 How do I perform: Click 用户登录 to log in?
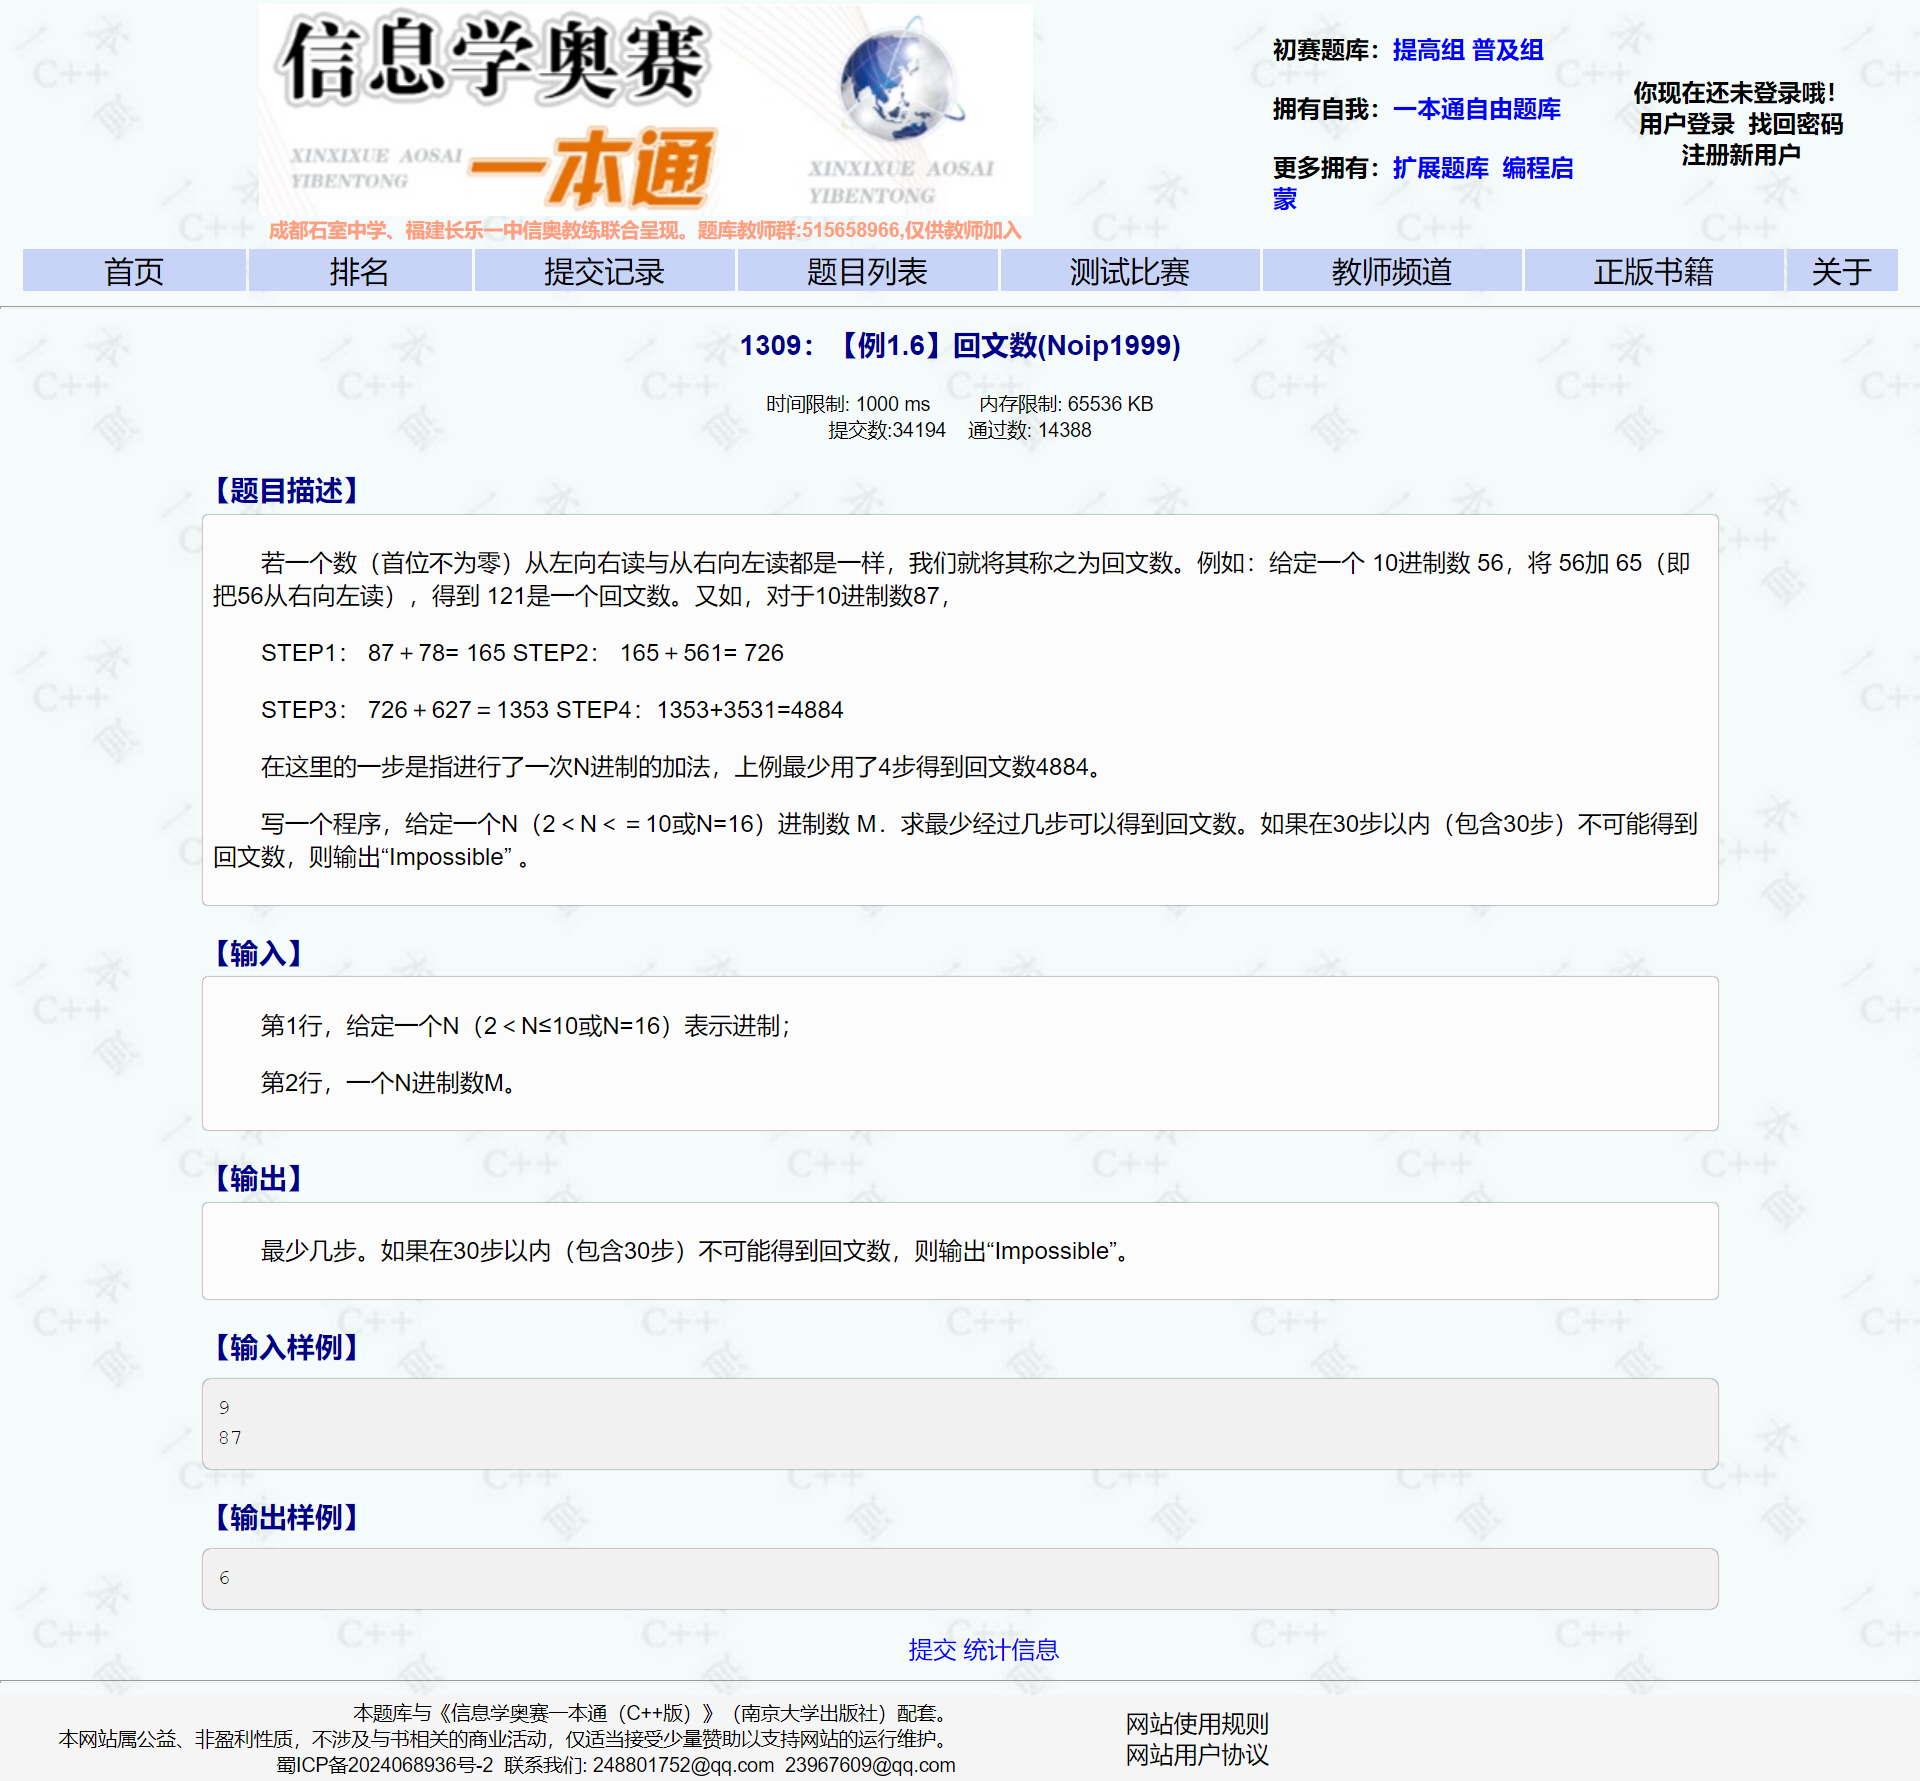[x=1686, y=124]
